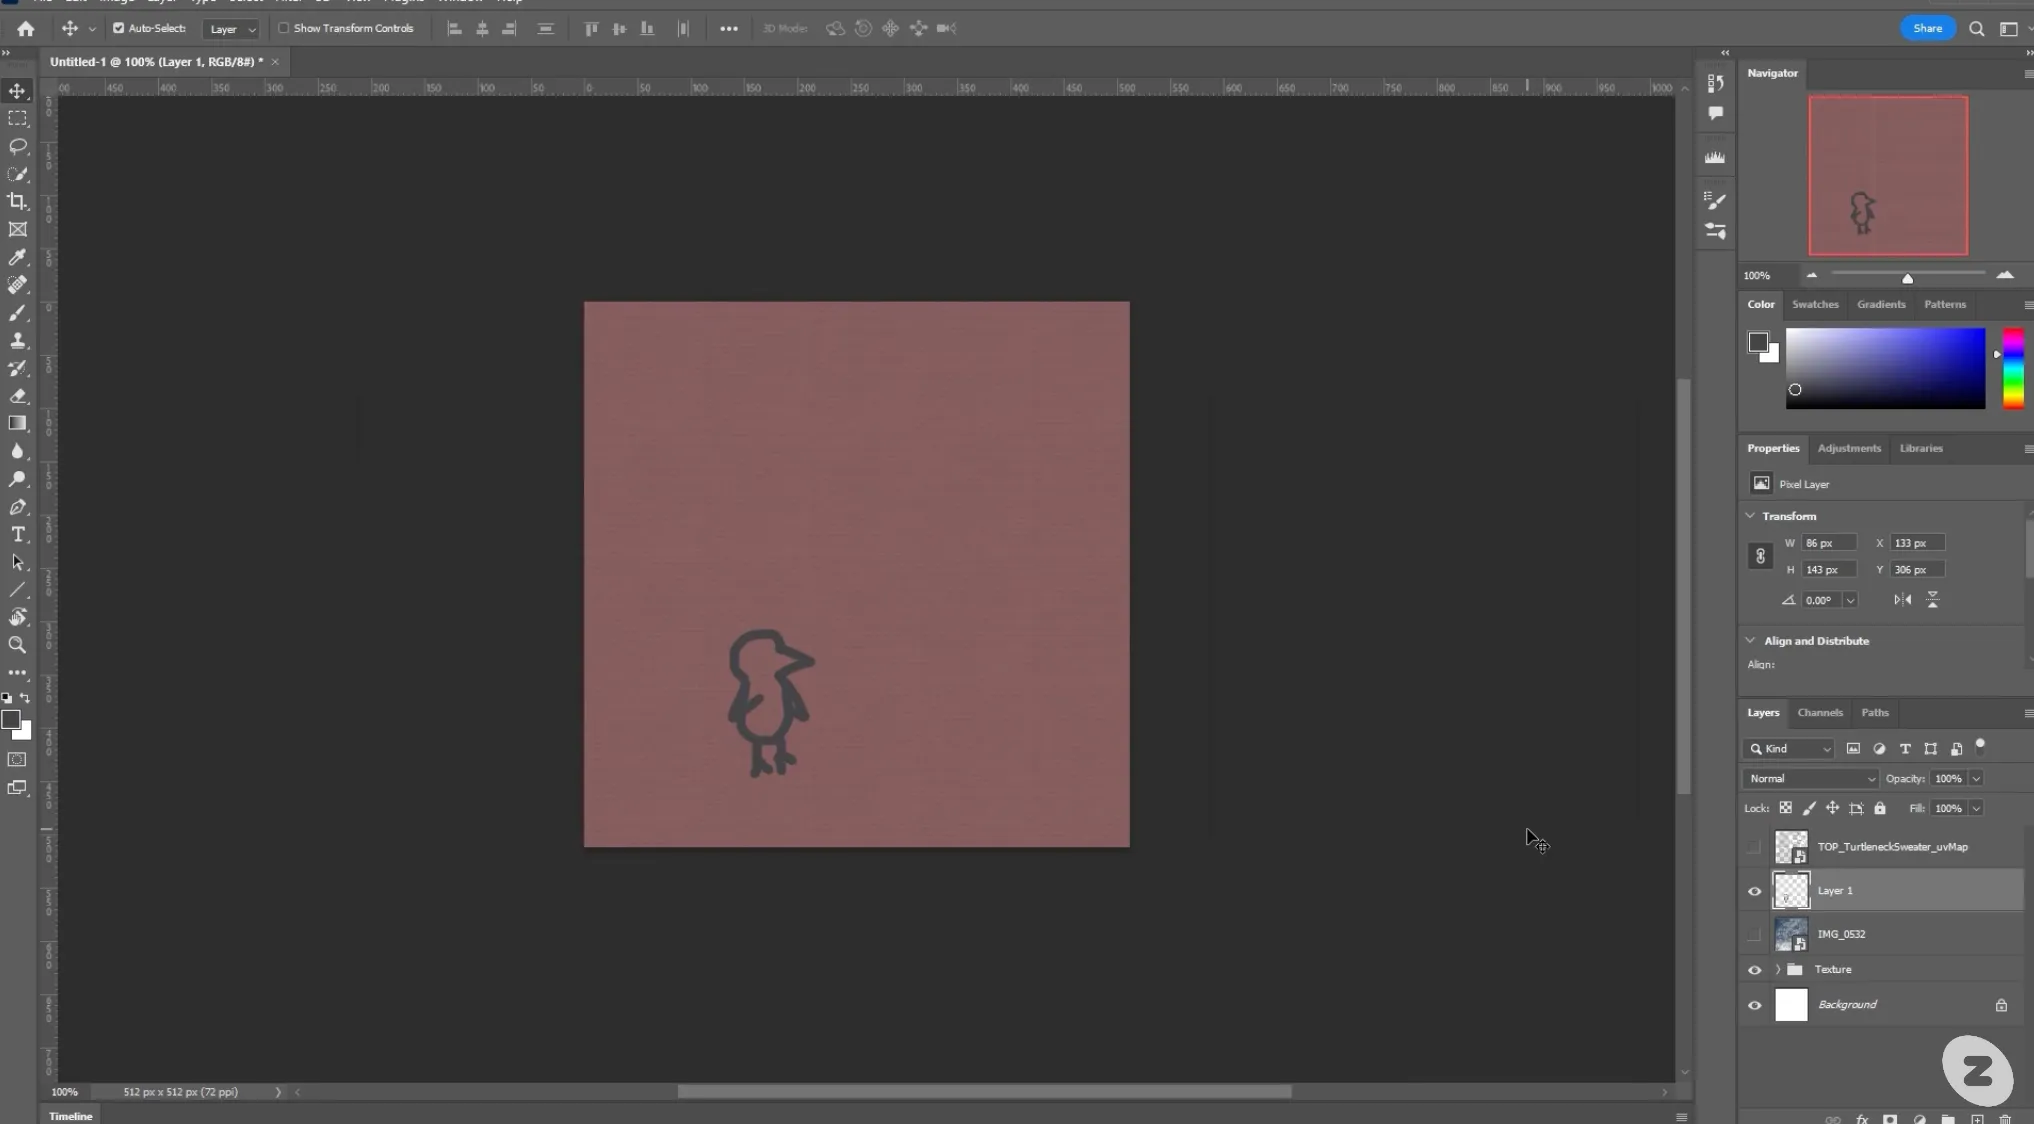This screenshot has width=2034, height=1124.
Task: Open the Opacity dropdown arrow
Action: [1976, 779]
